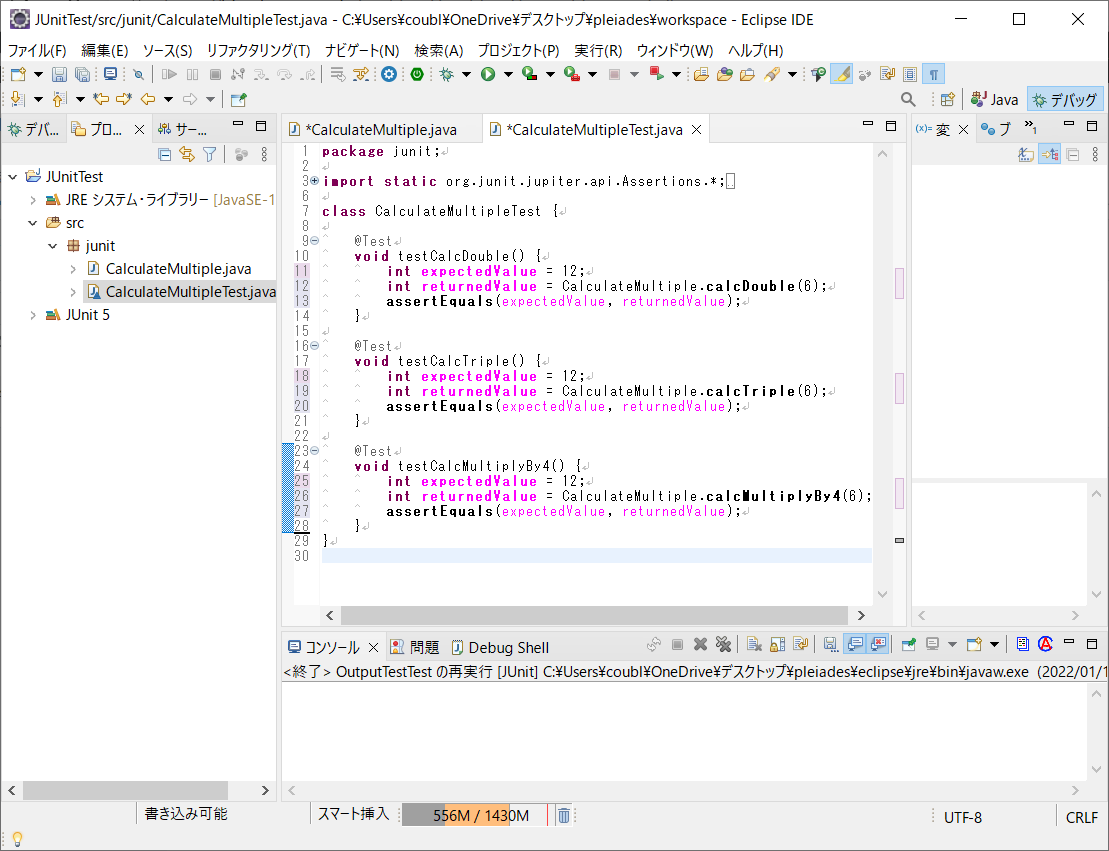Click the Skip All Breakpoints icon

coord(139,74)
